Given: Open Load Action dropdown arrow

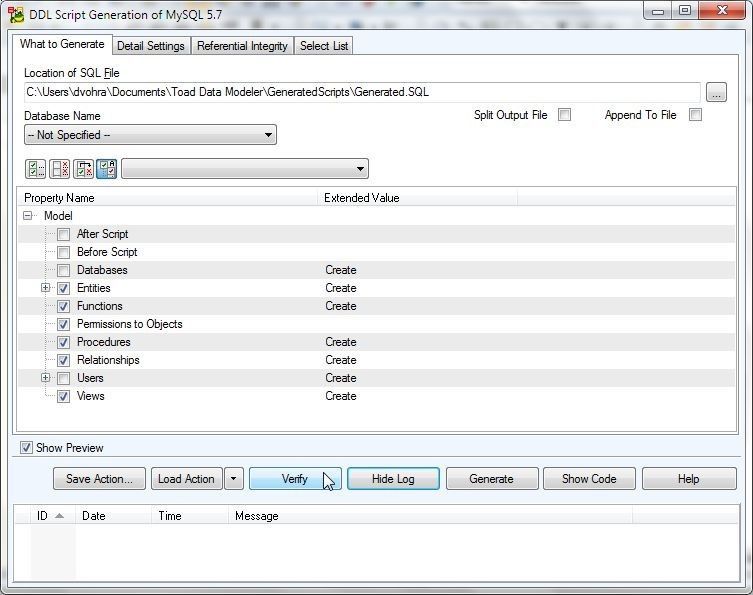Looking at the screenshot, I should point(234,478).
